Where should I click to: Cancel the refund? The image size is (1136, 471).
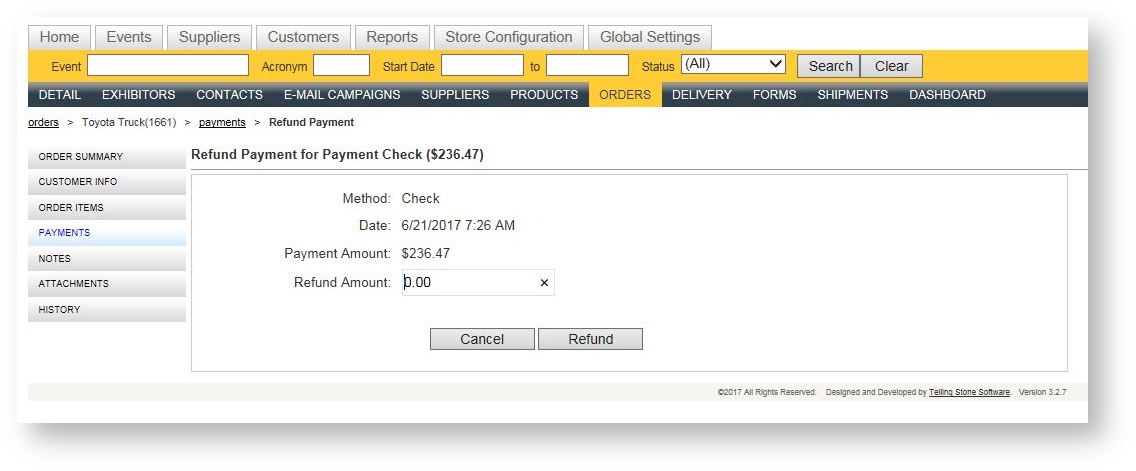click(x=482, y=339)
